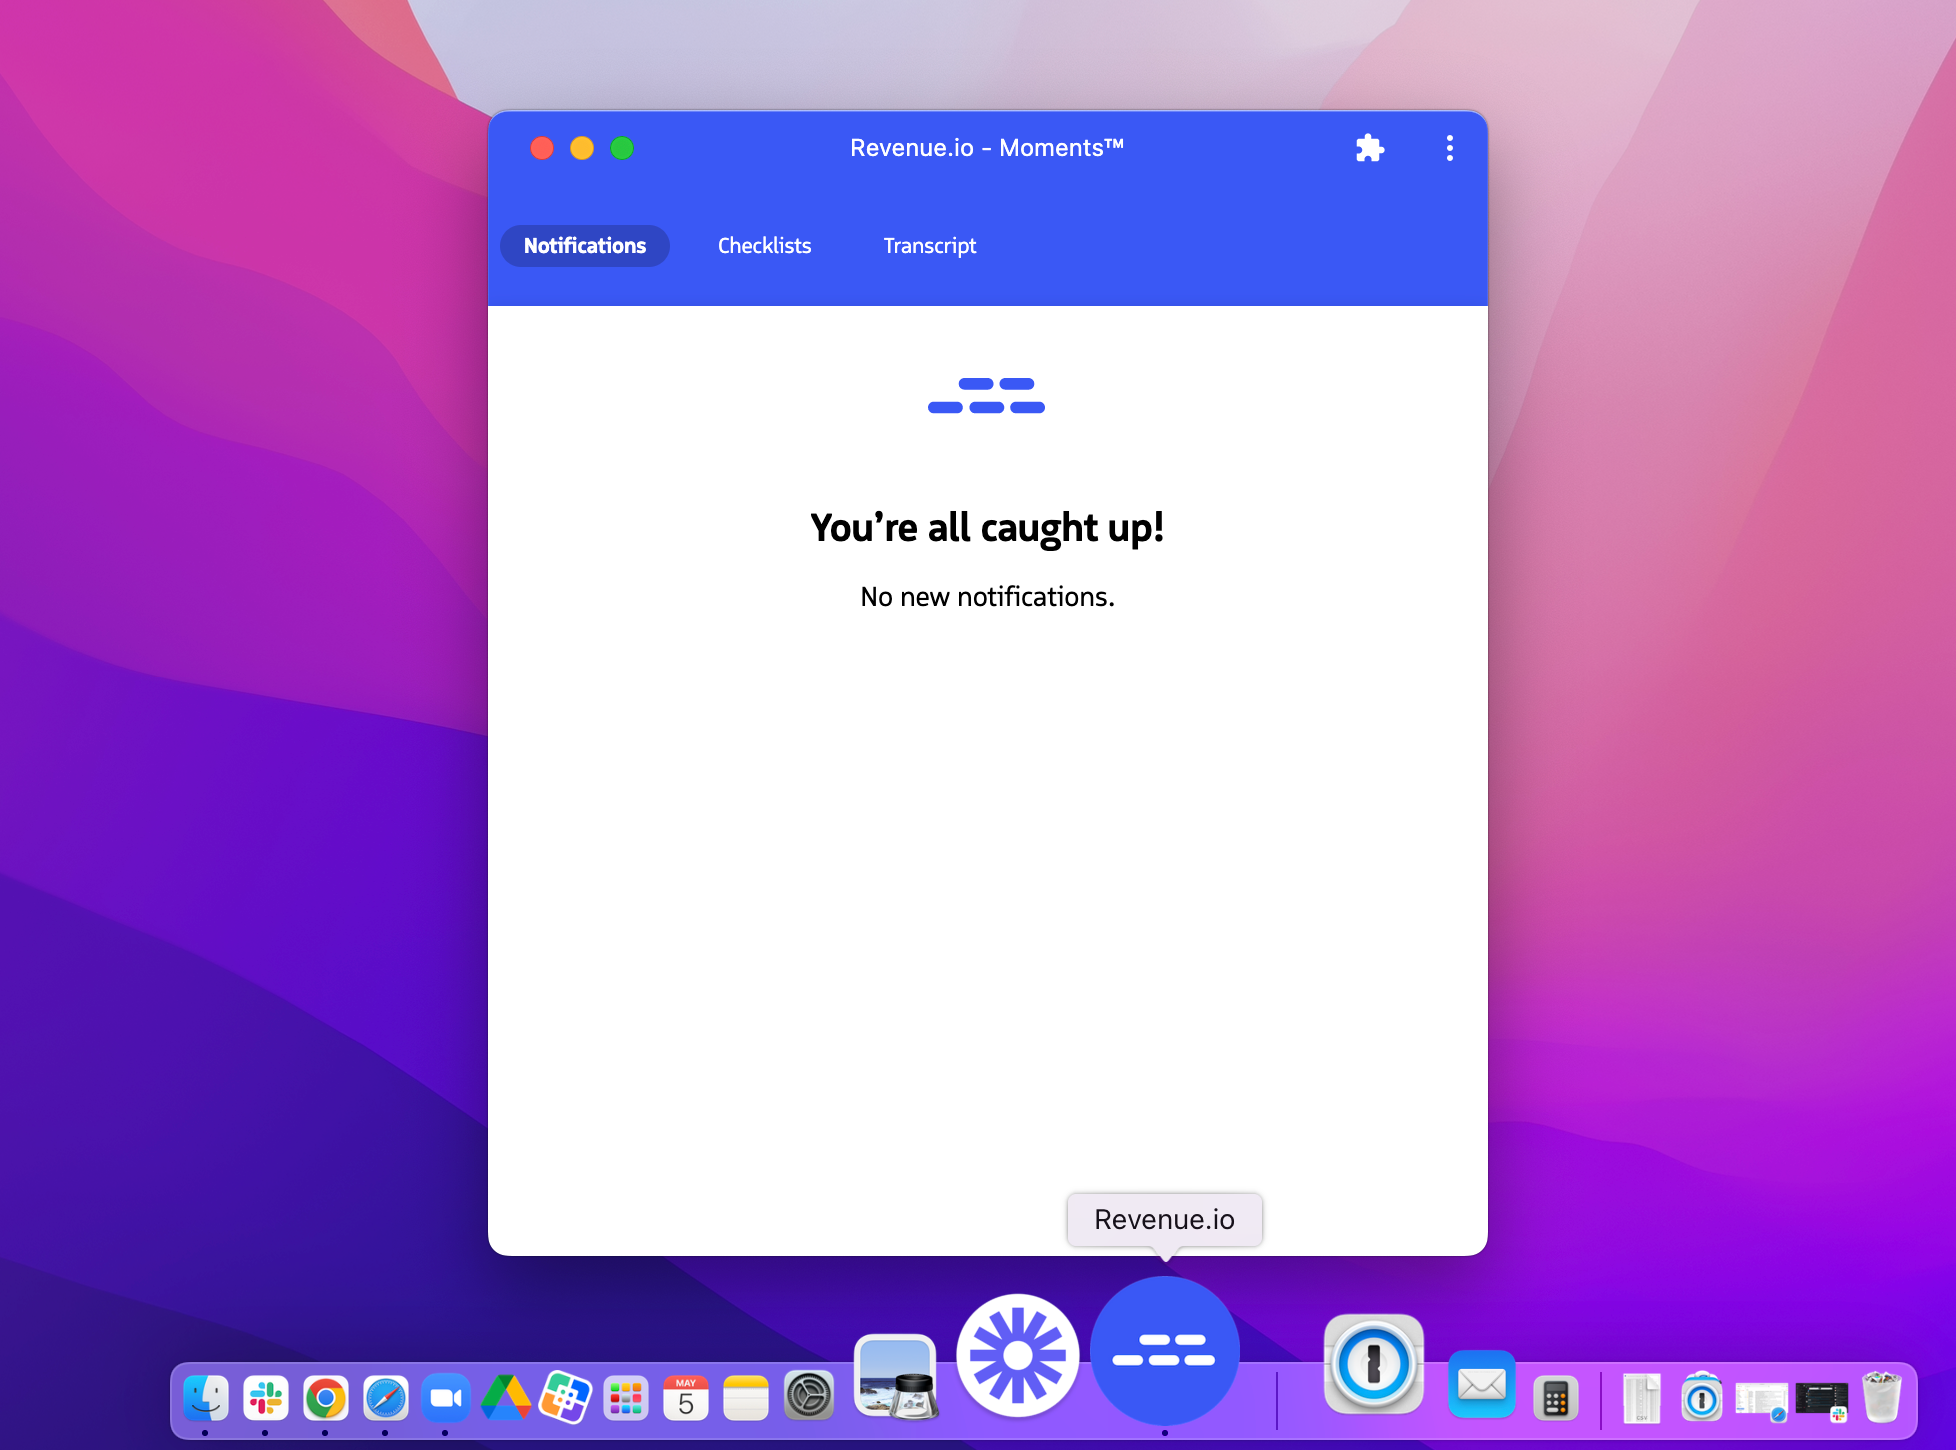Maximize the Moments window with green button

point(622,148)
